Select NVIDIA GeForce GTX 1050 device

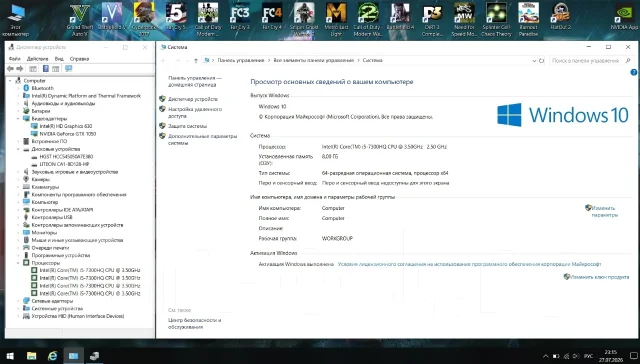coord(68,134)
